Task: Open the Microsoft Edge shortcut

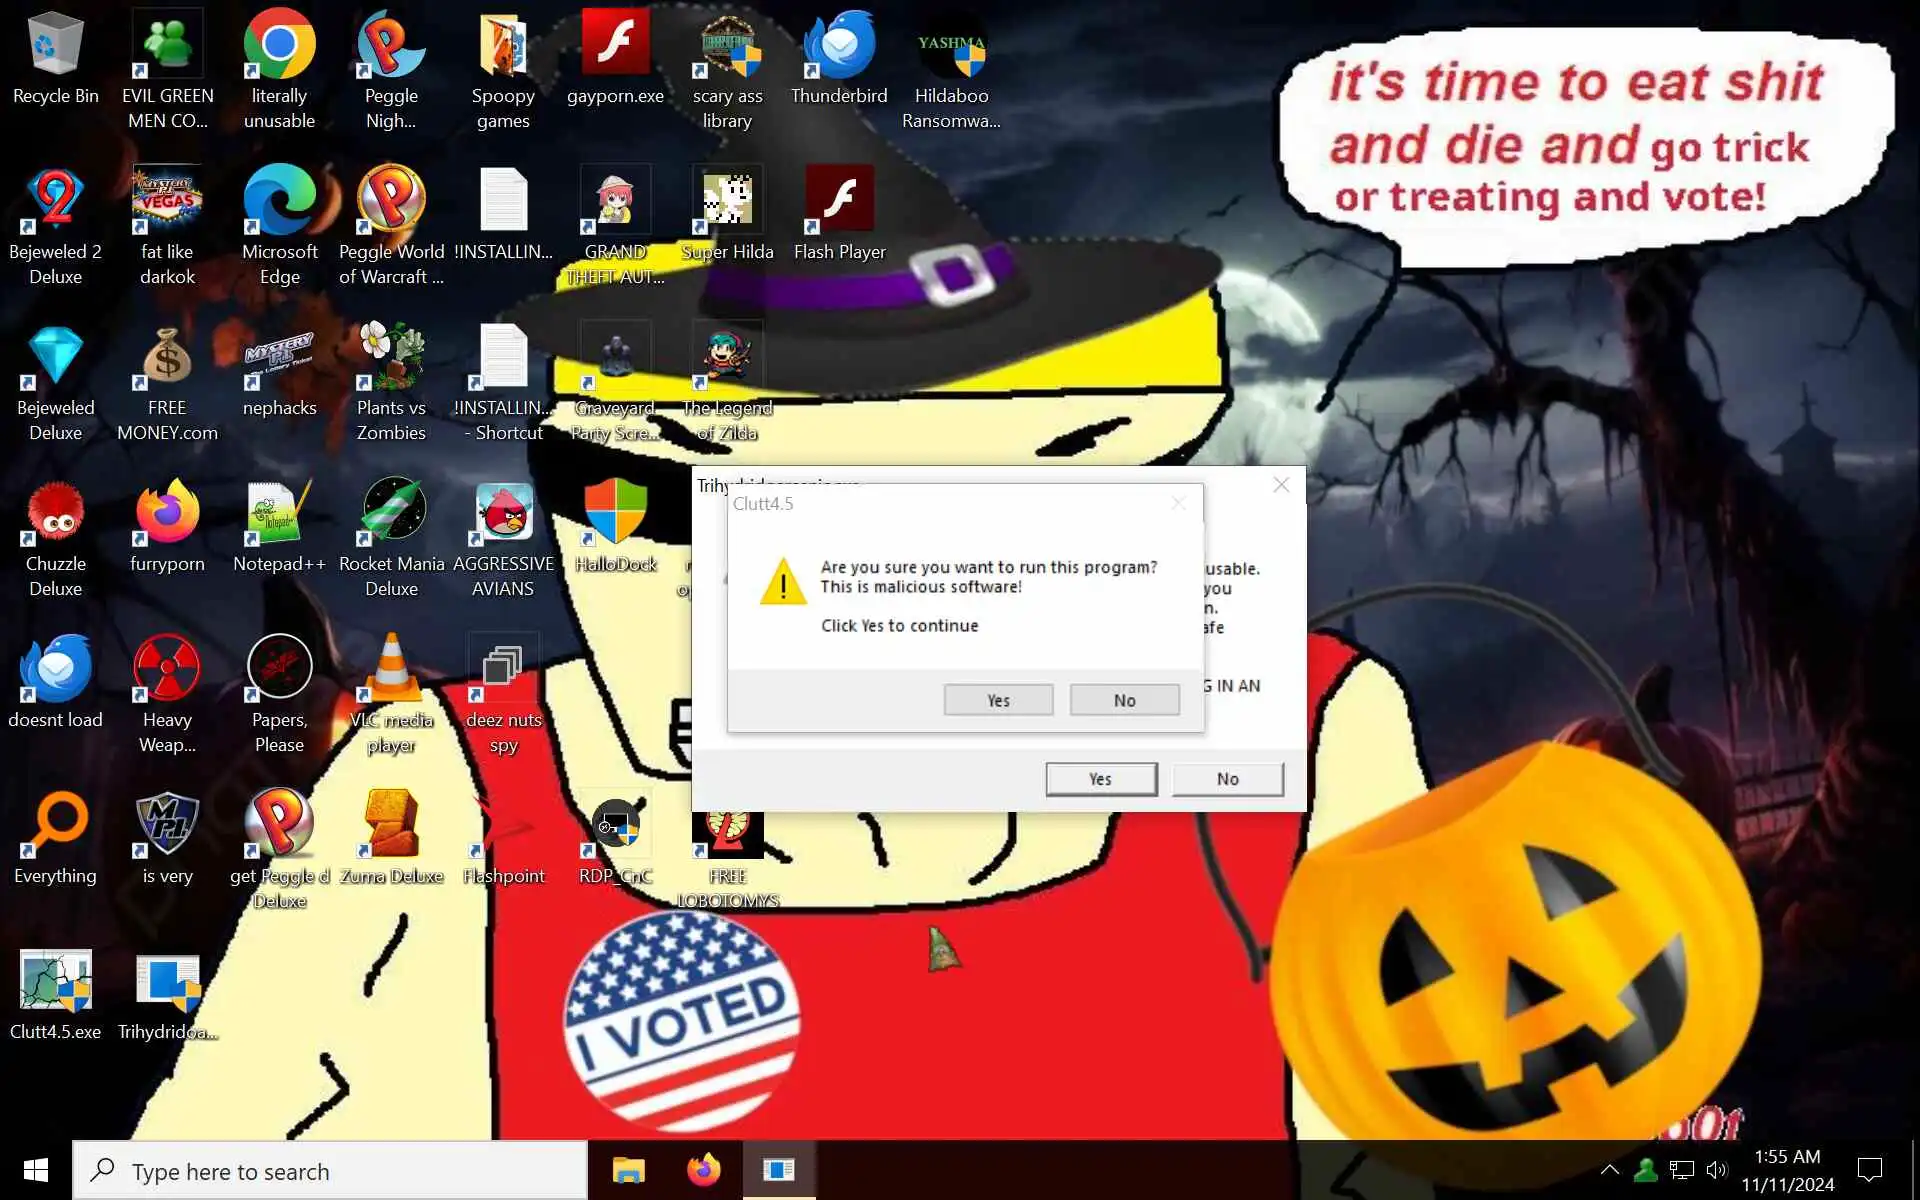Action: pos(279,200)
